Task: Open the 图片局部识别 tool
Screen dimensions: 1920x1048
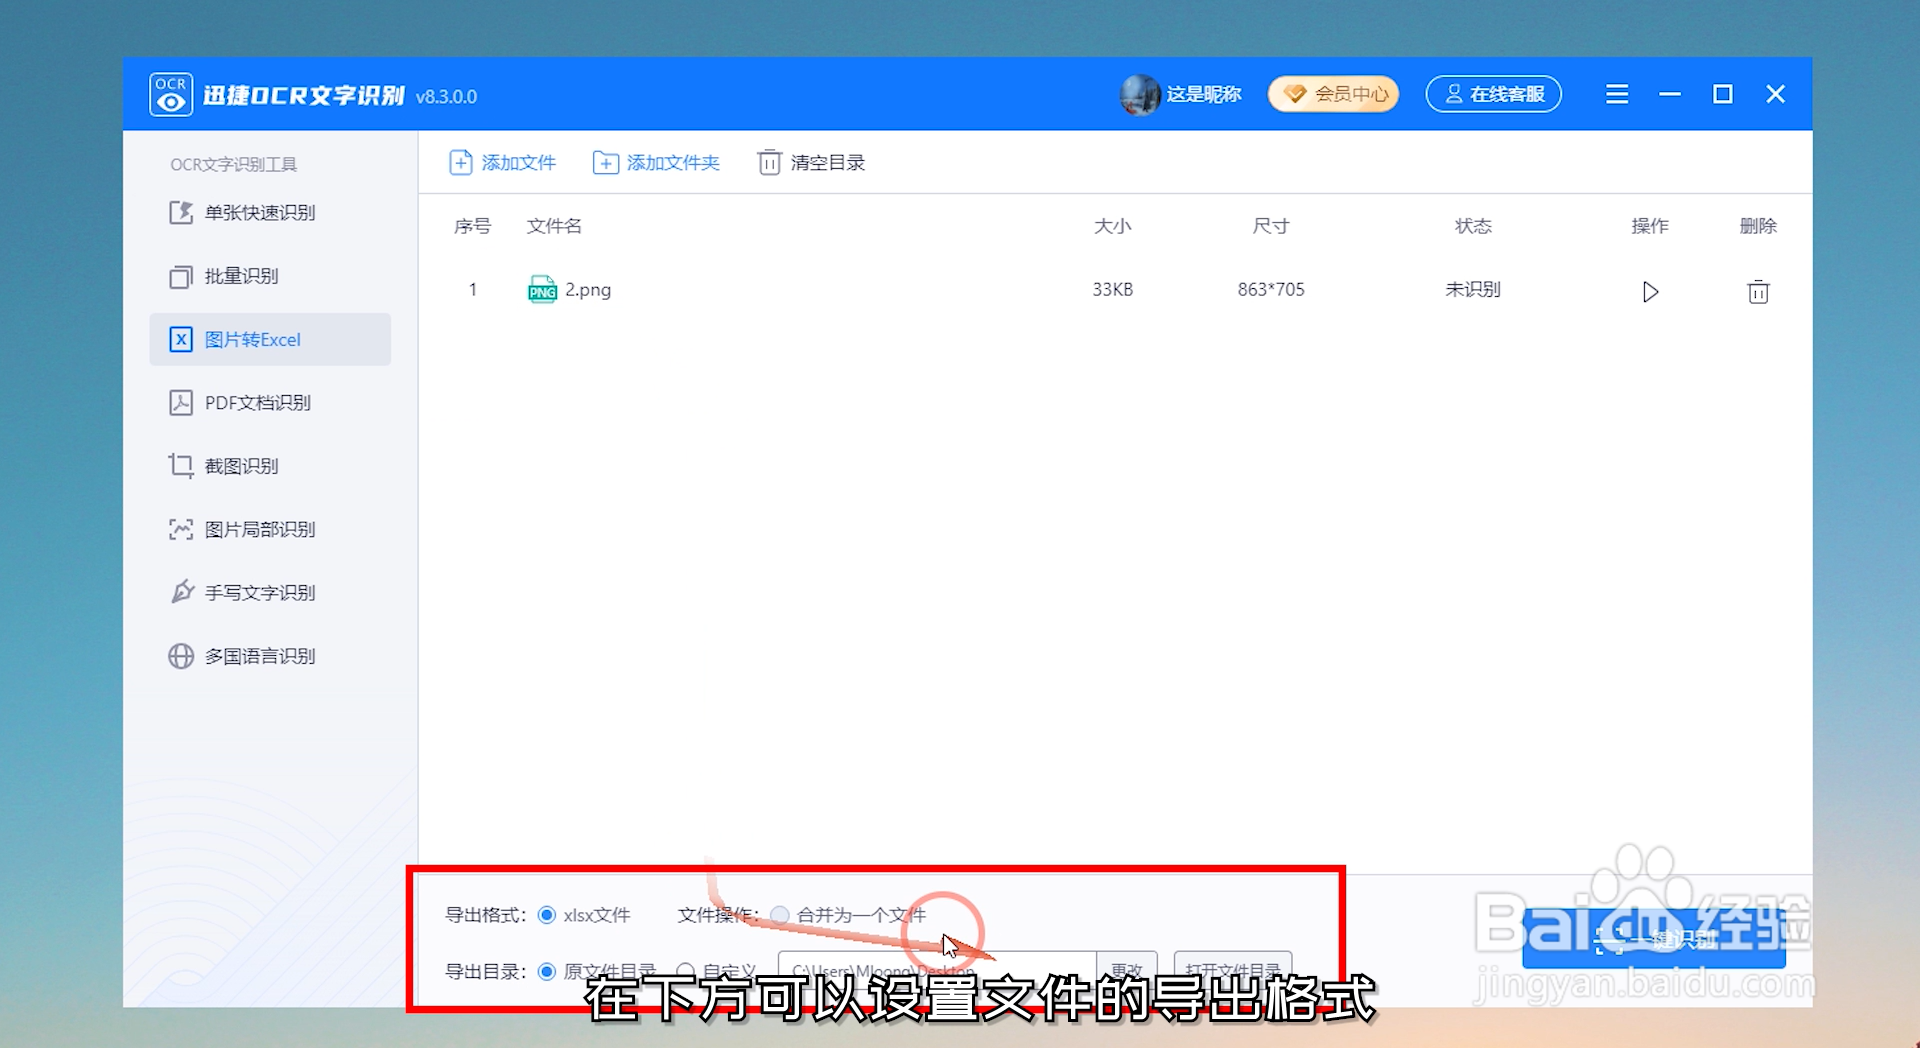Action: pyautogui.click(x=270, y=529)
